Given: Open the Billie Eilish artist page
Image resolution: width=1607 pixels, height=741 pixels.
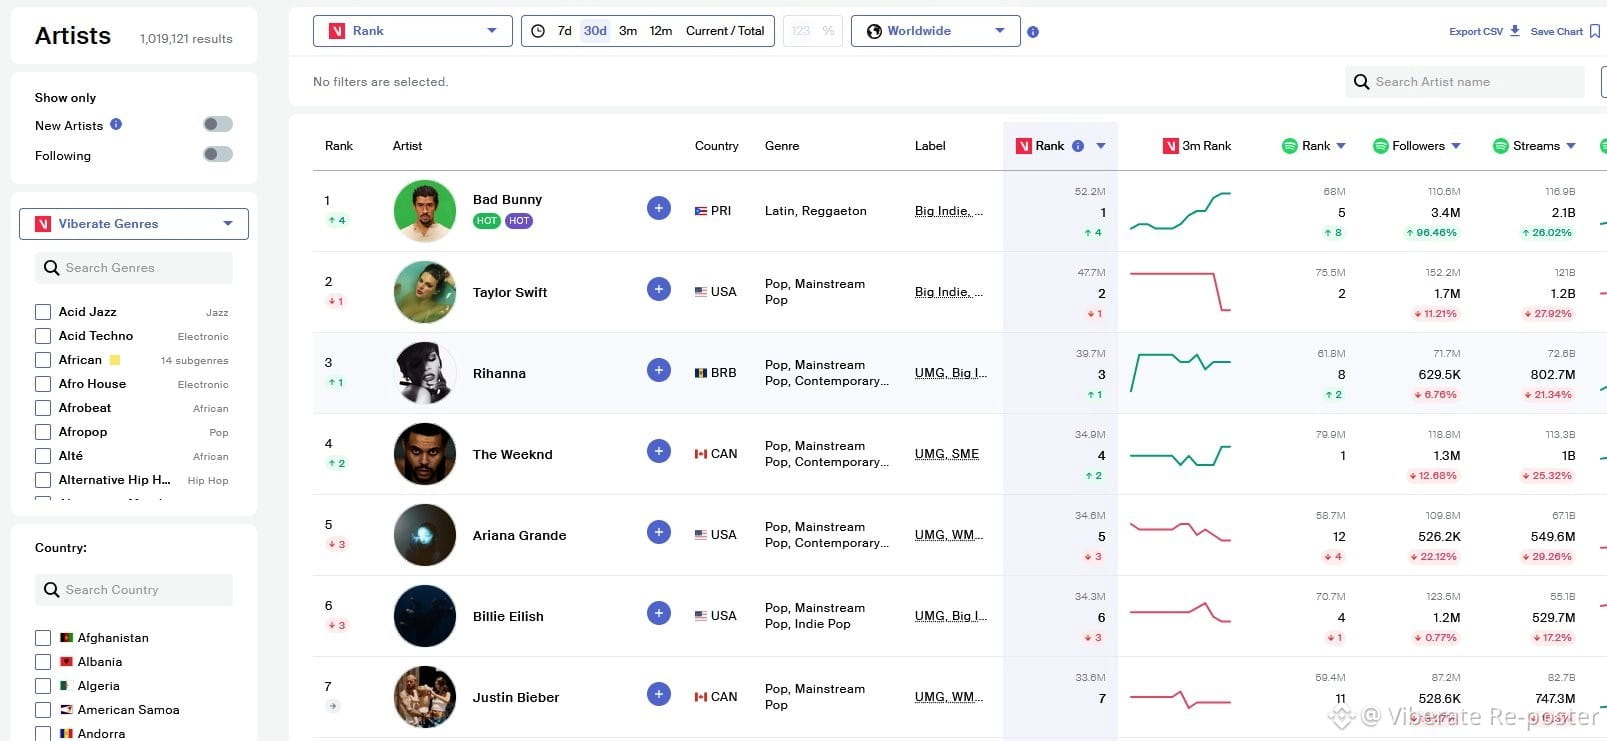Looking at the screenshot, I should [x=508, y=616].
